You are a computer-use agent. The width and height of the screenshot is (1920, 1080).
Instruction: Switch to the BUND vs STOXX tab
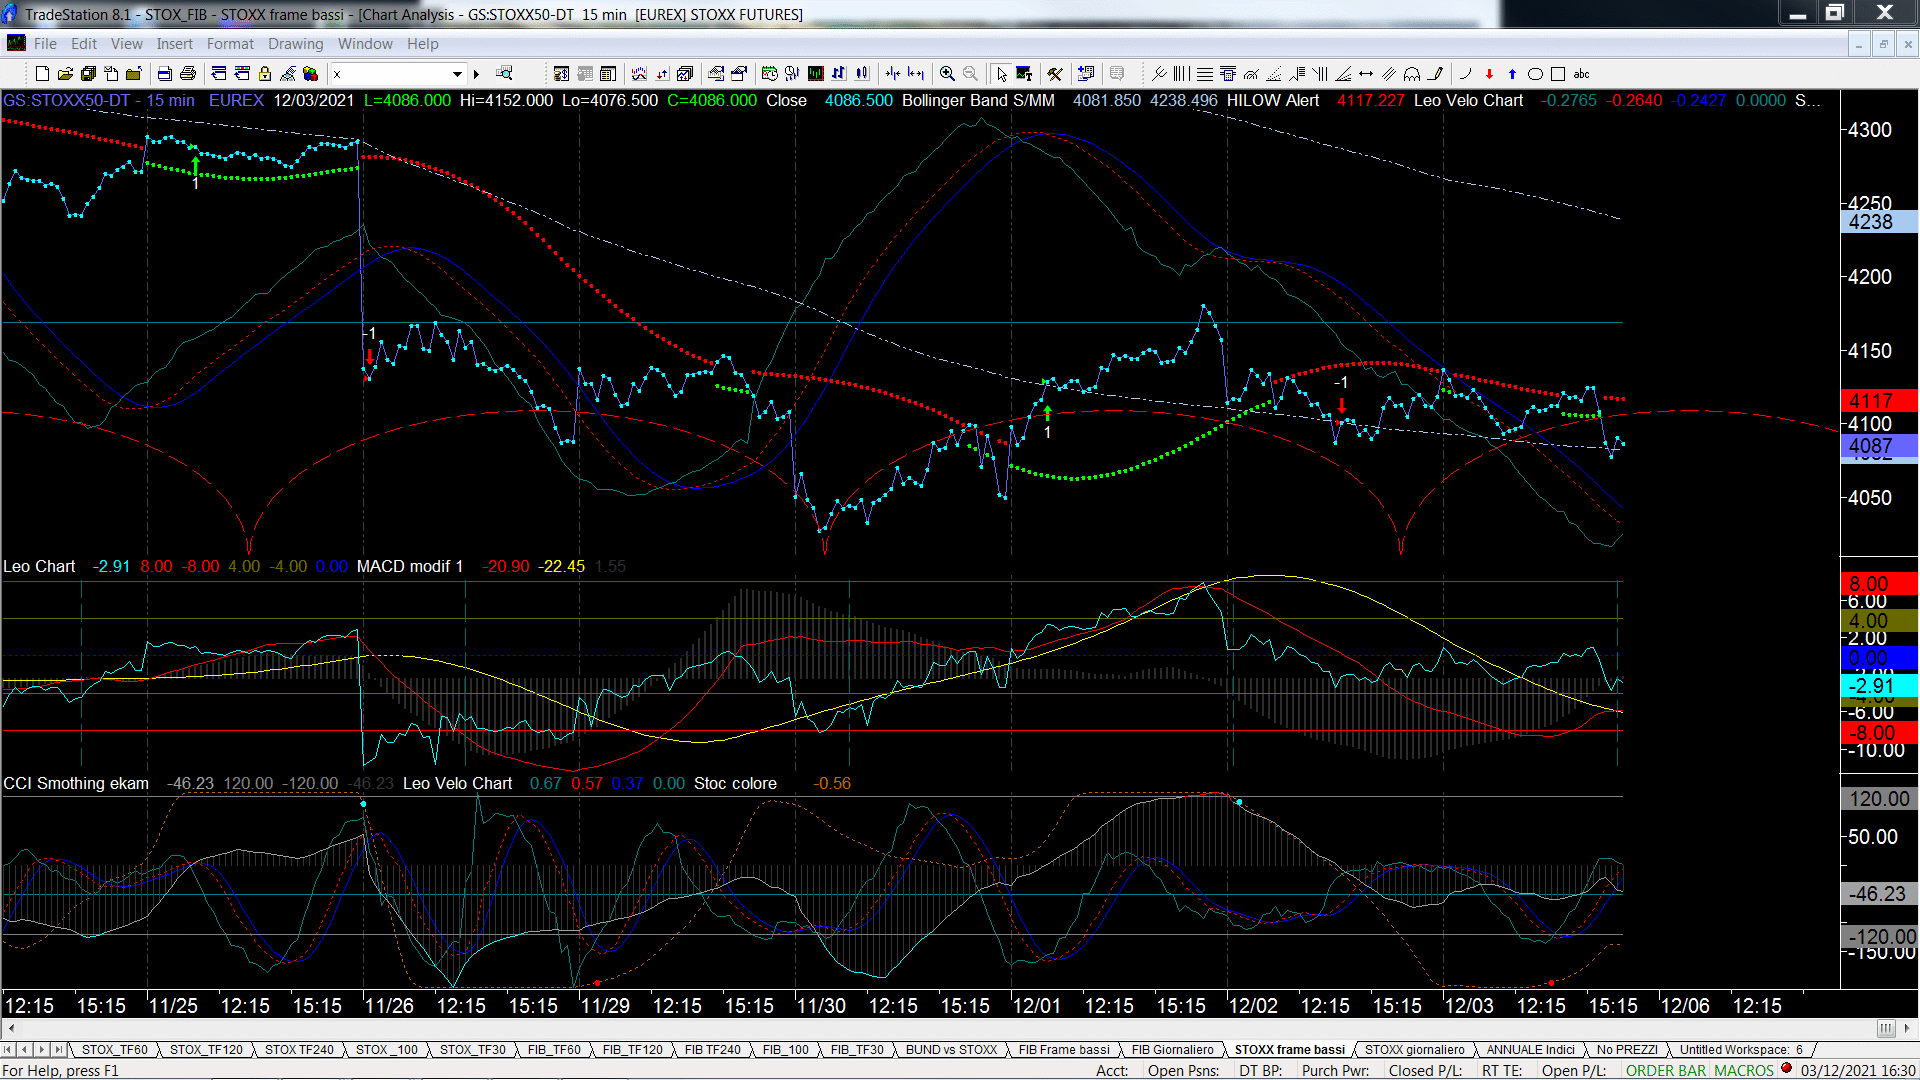click(x=951, y=1050)
